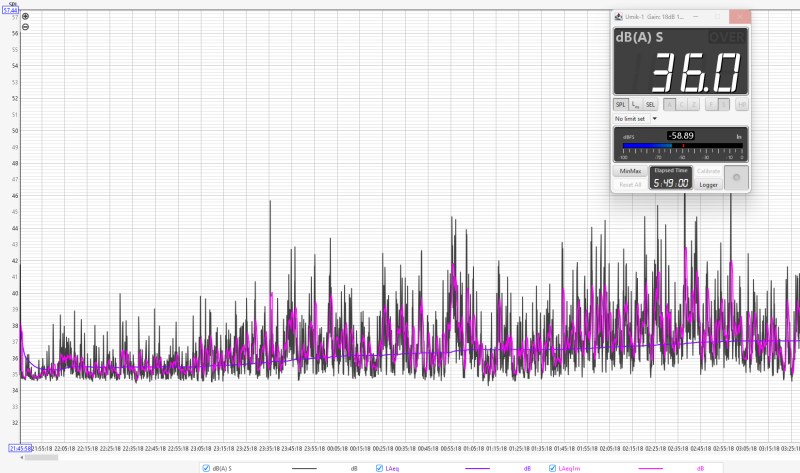Click the MinMax button
The image size is (800, 473).
click(630, 171)
